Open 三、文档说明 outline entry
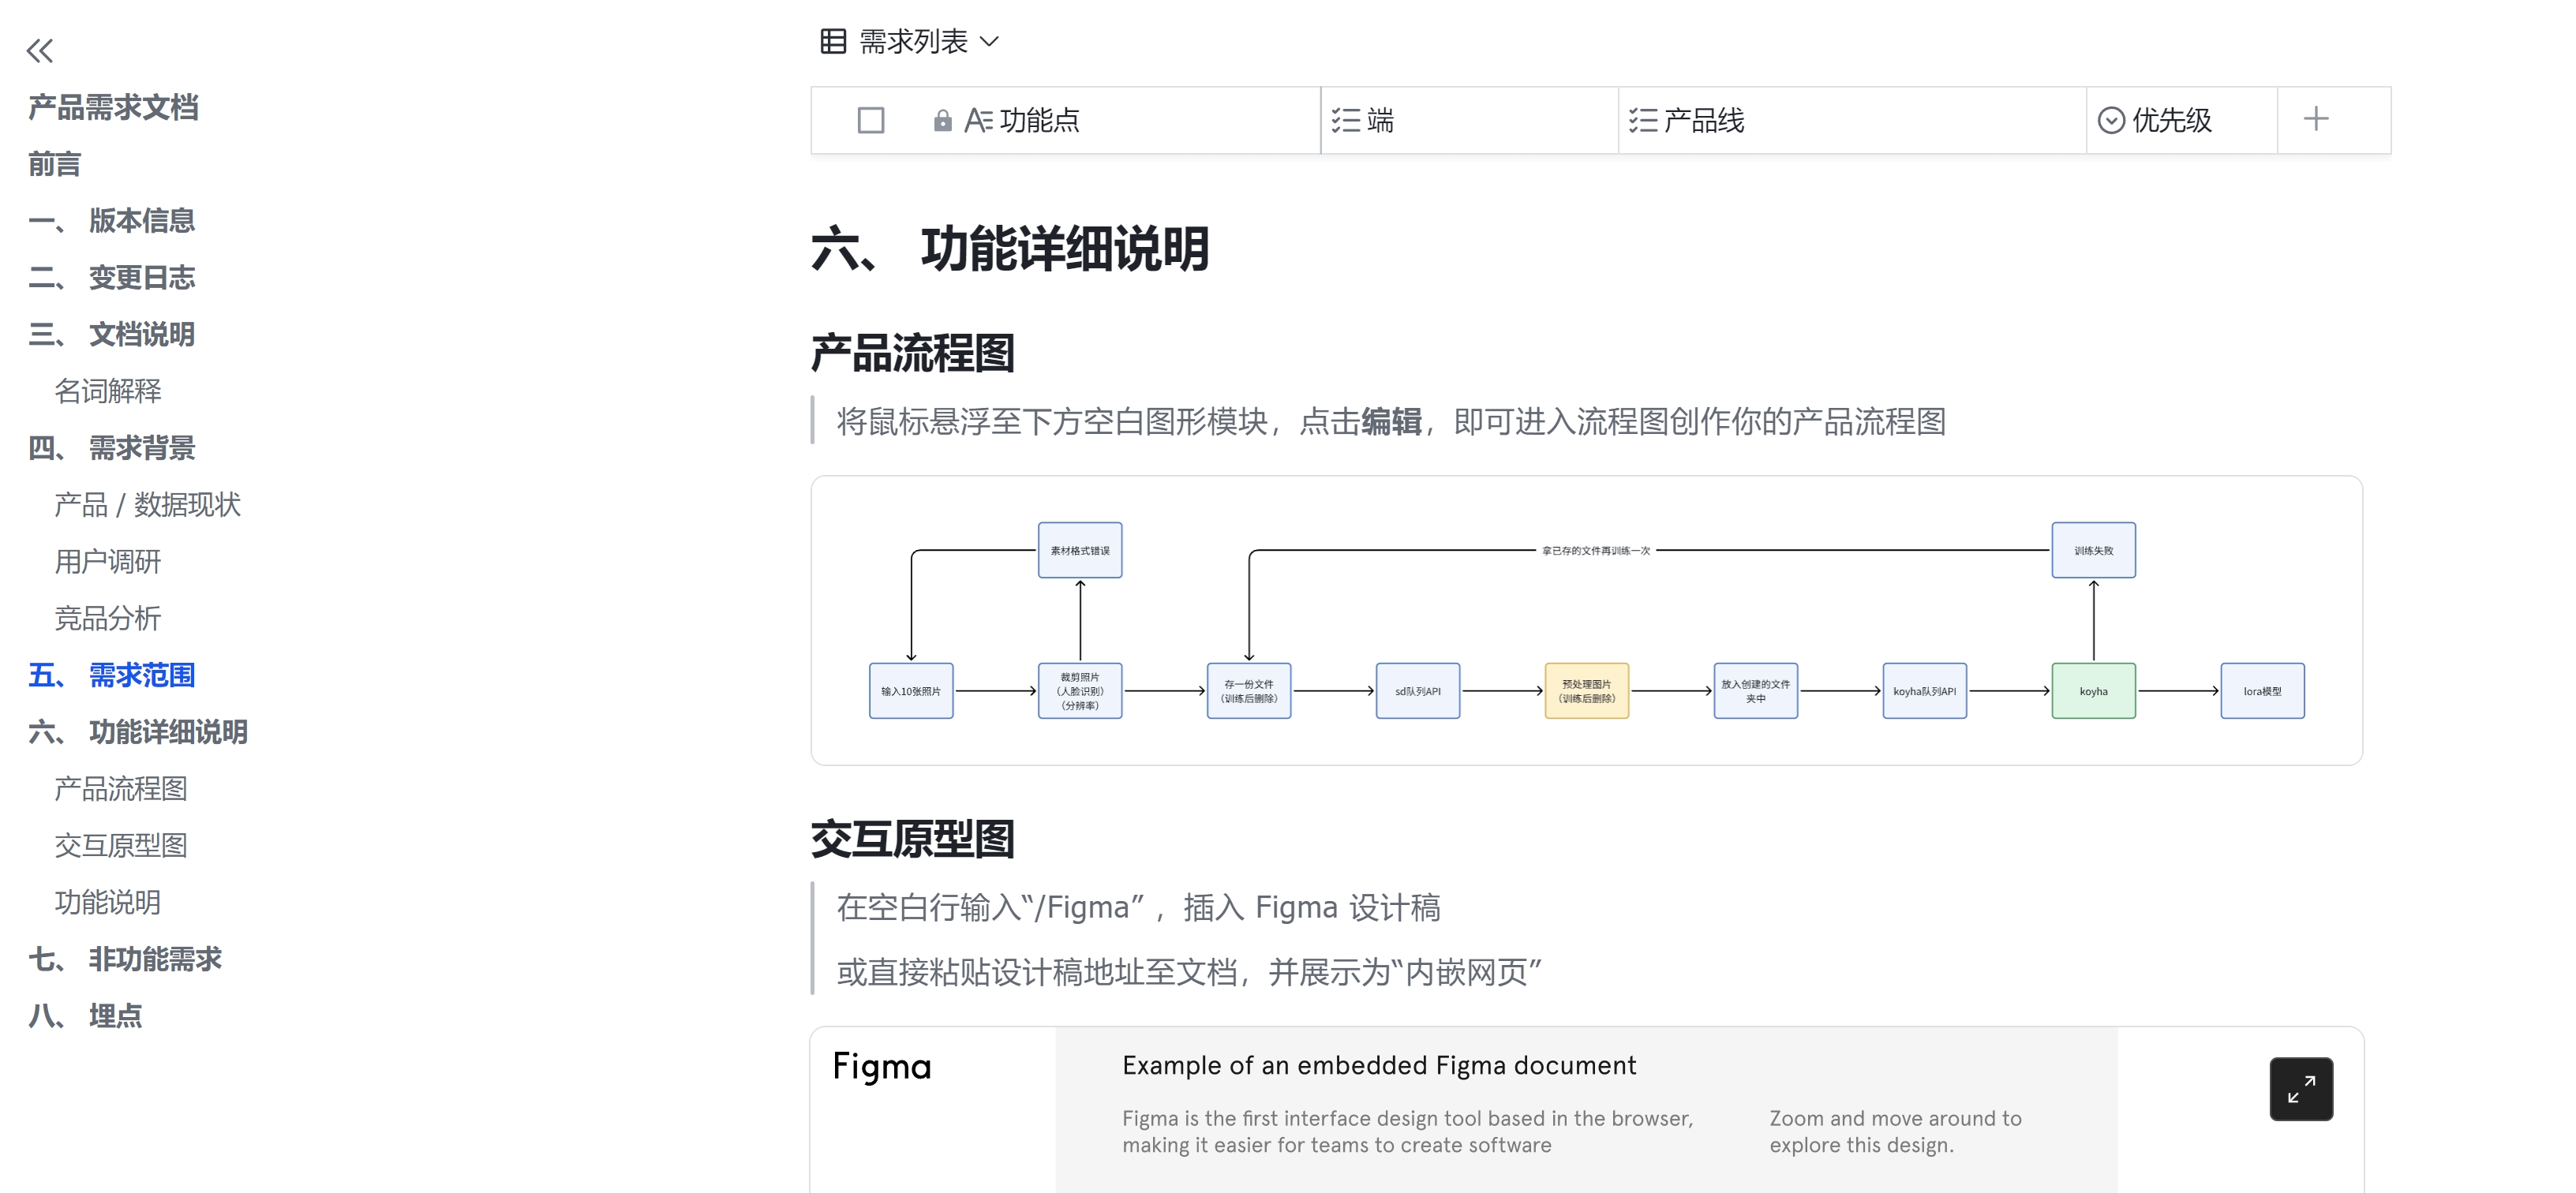 [x=112, y=334]
